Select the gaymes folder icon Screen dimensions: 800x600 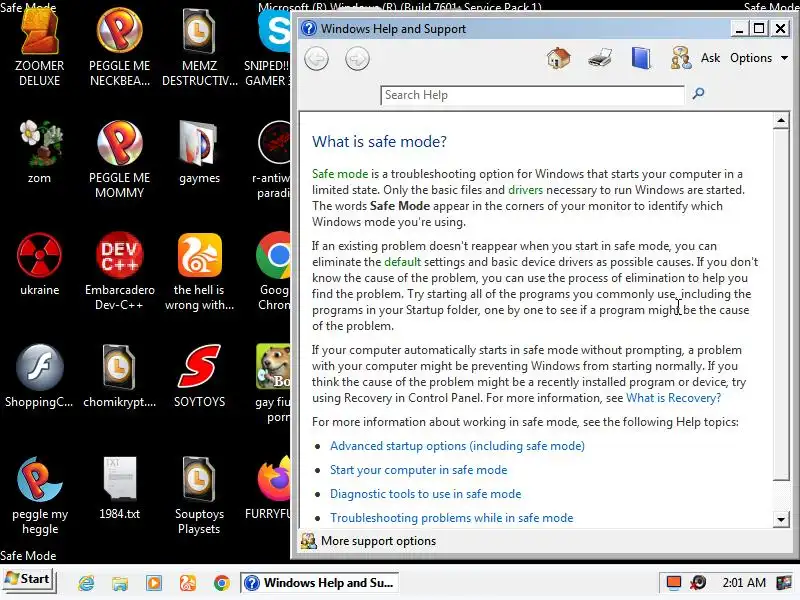click(199, 152)
